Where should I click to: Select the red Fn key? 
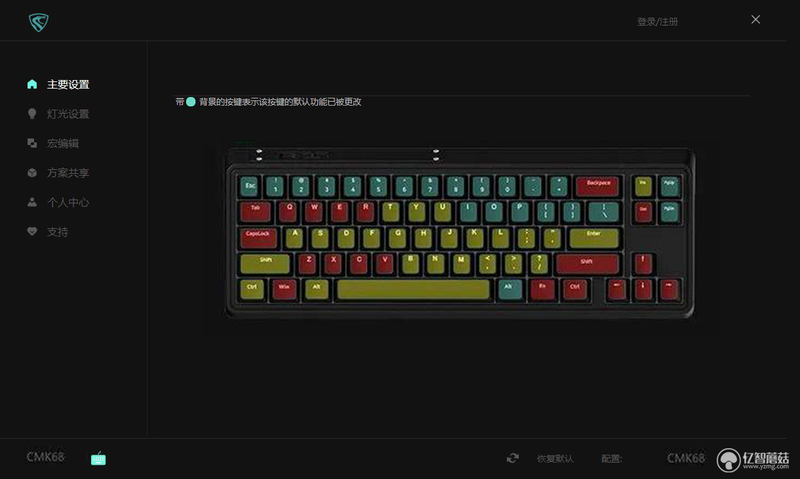coord(543,289)
